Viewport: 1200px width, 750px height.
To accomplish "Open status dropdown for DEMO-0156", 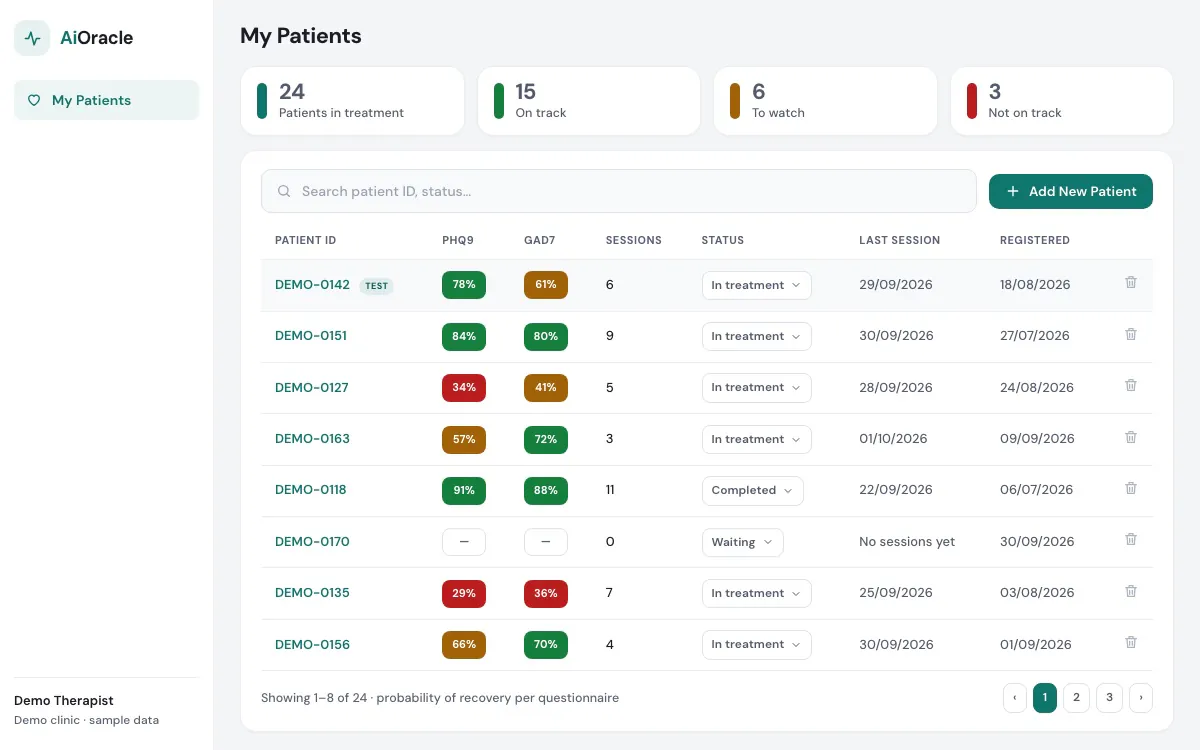I will point(756,644).
